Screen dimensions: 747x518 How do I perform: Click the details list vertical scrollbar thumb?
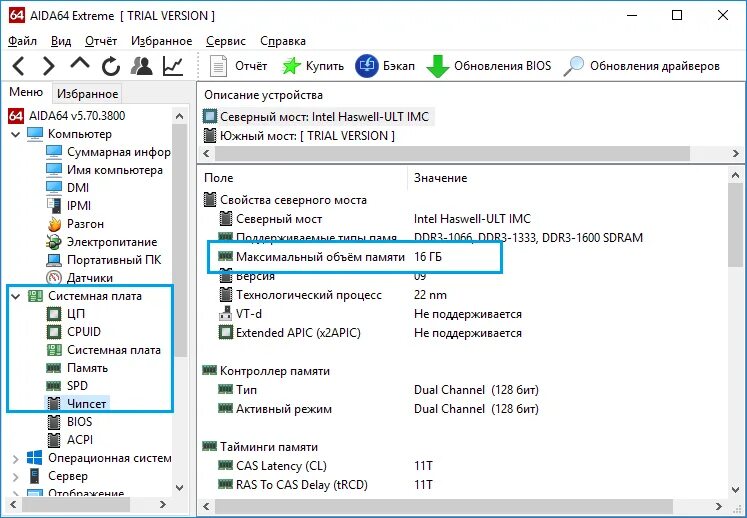736,225
